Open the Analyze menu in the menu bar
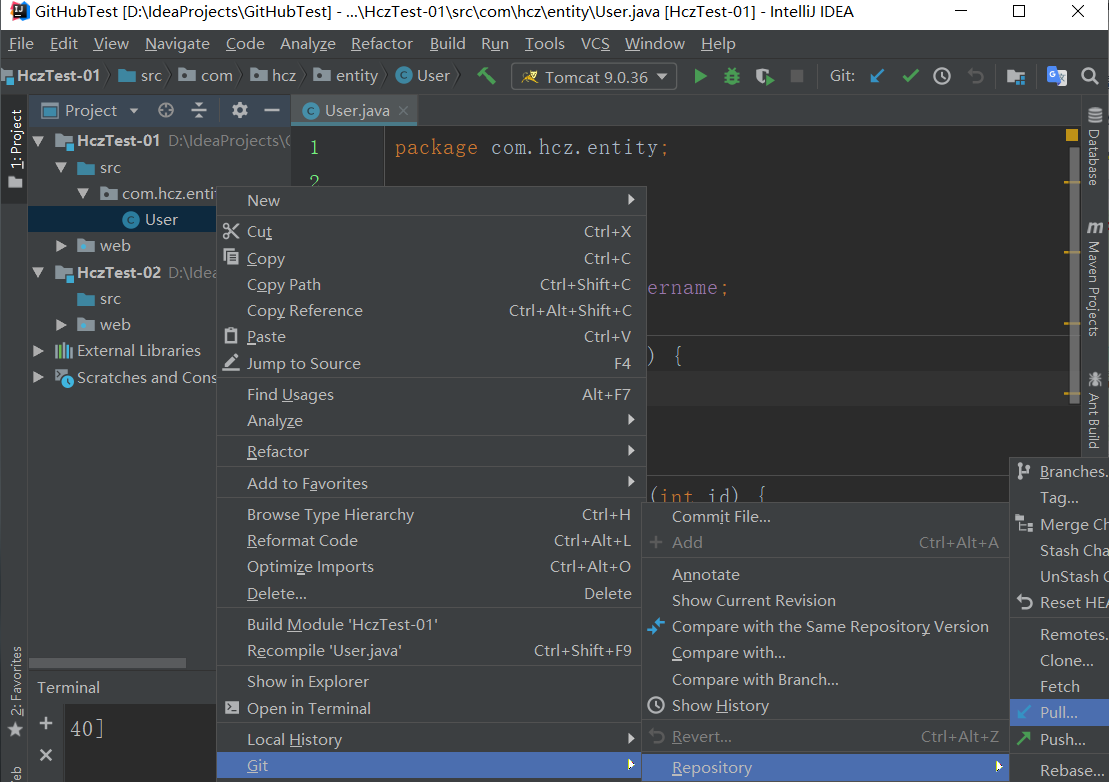The image size is (1109, 783). [x=308, y=44]
